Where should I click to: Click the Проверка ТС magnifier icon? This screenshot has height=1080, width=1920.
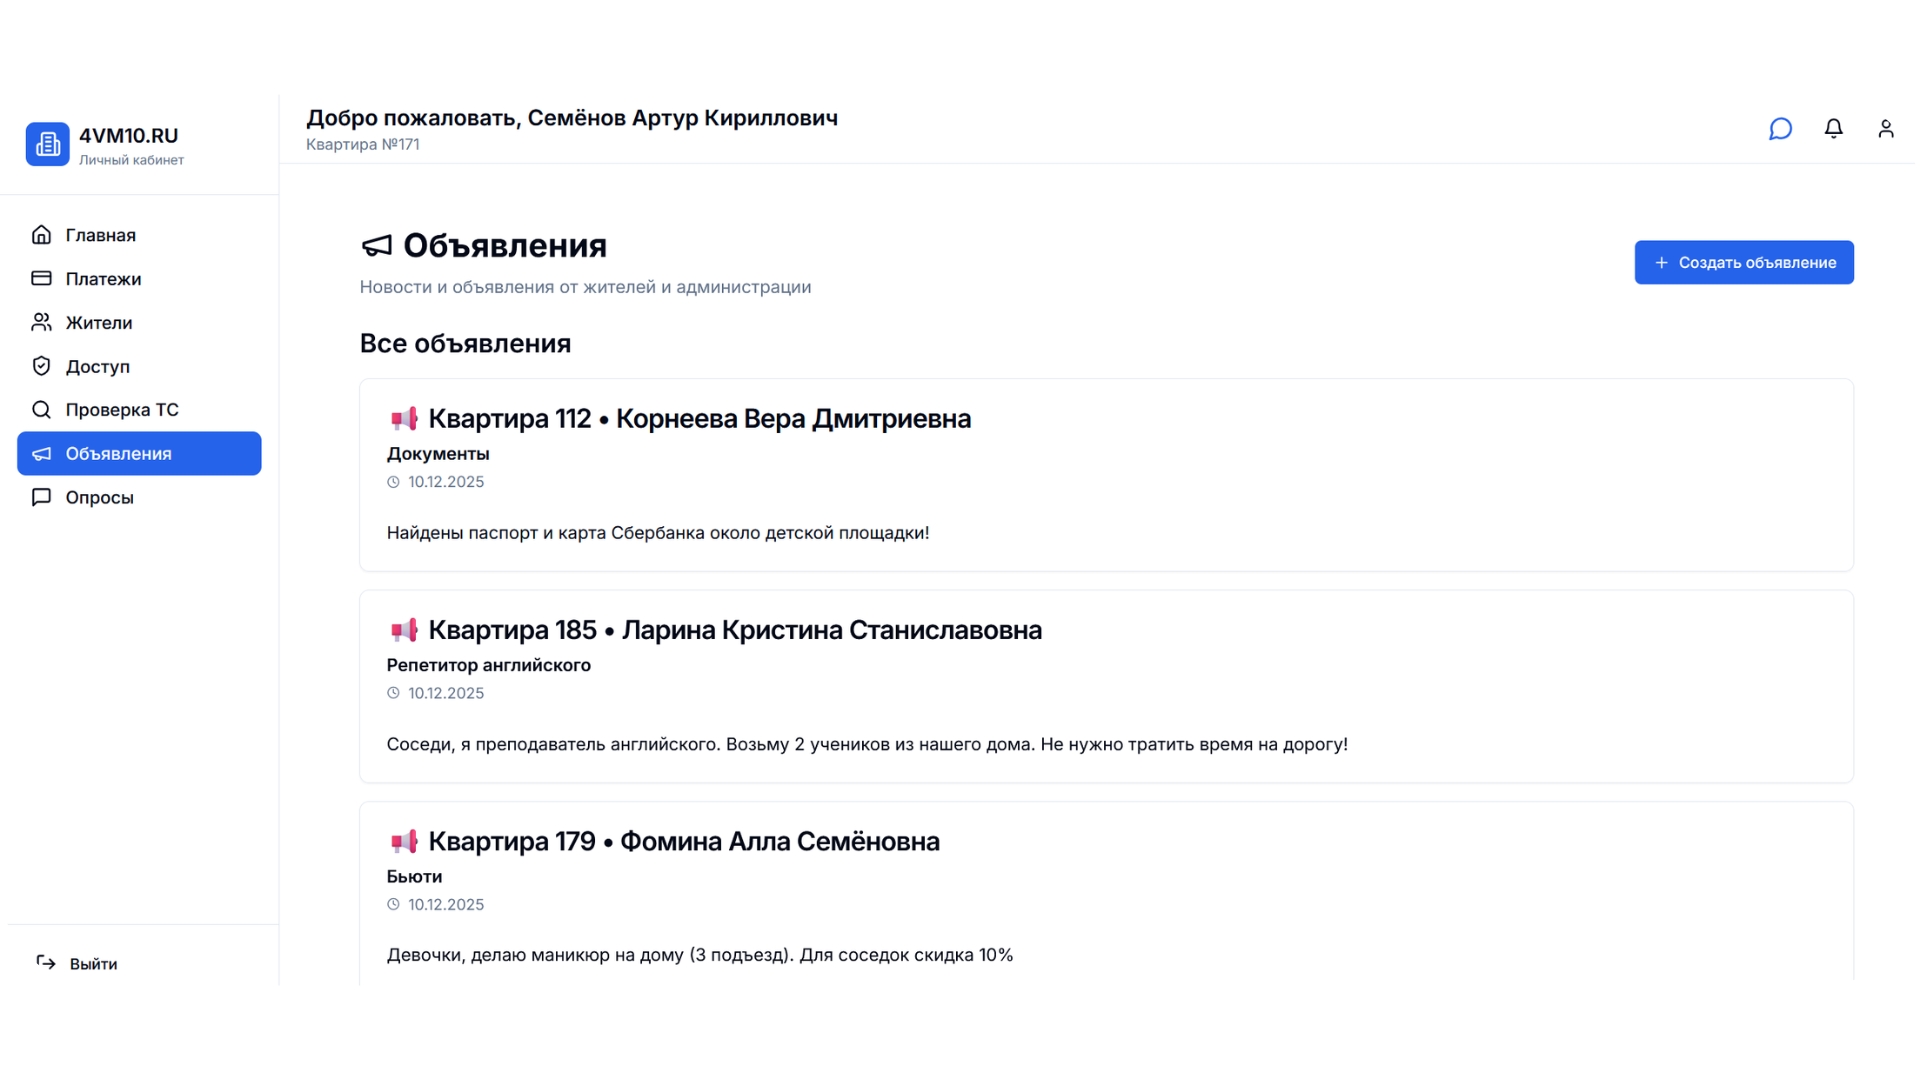(41, 409)
